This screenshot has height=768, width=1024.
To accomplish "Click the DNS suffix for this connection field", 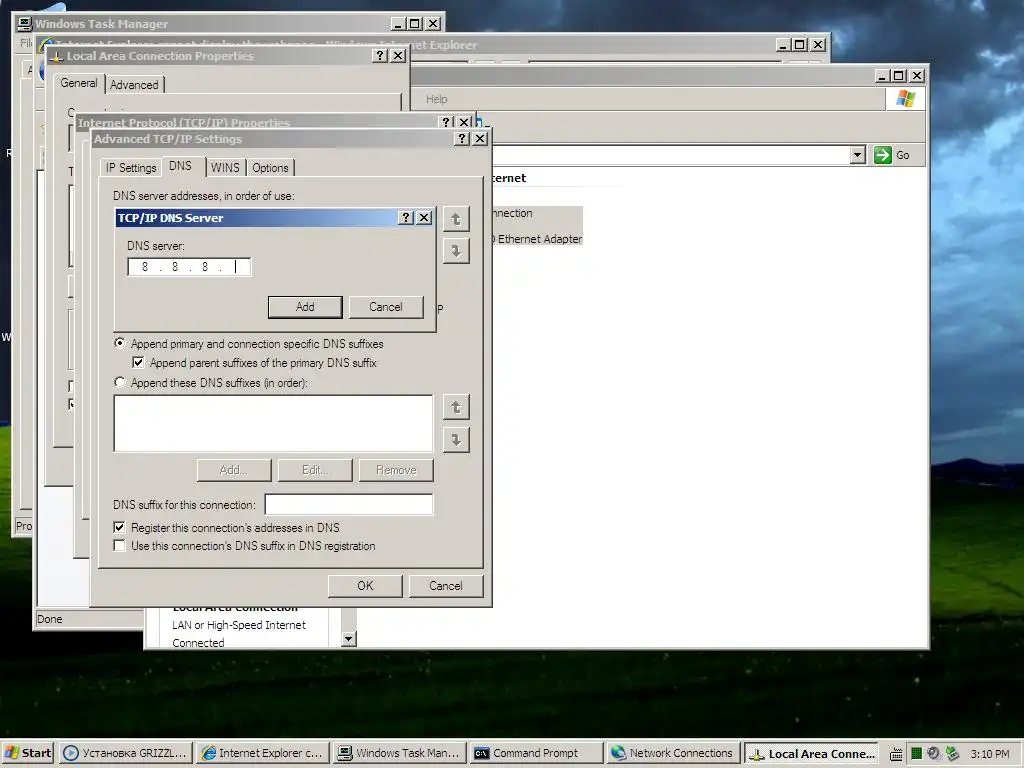I will coord(349,504).
